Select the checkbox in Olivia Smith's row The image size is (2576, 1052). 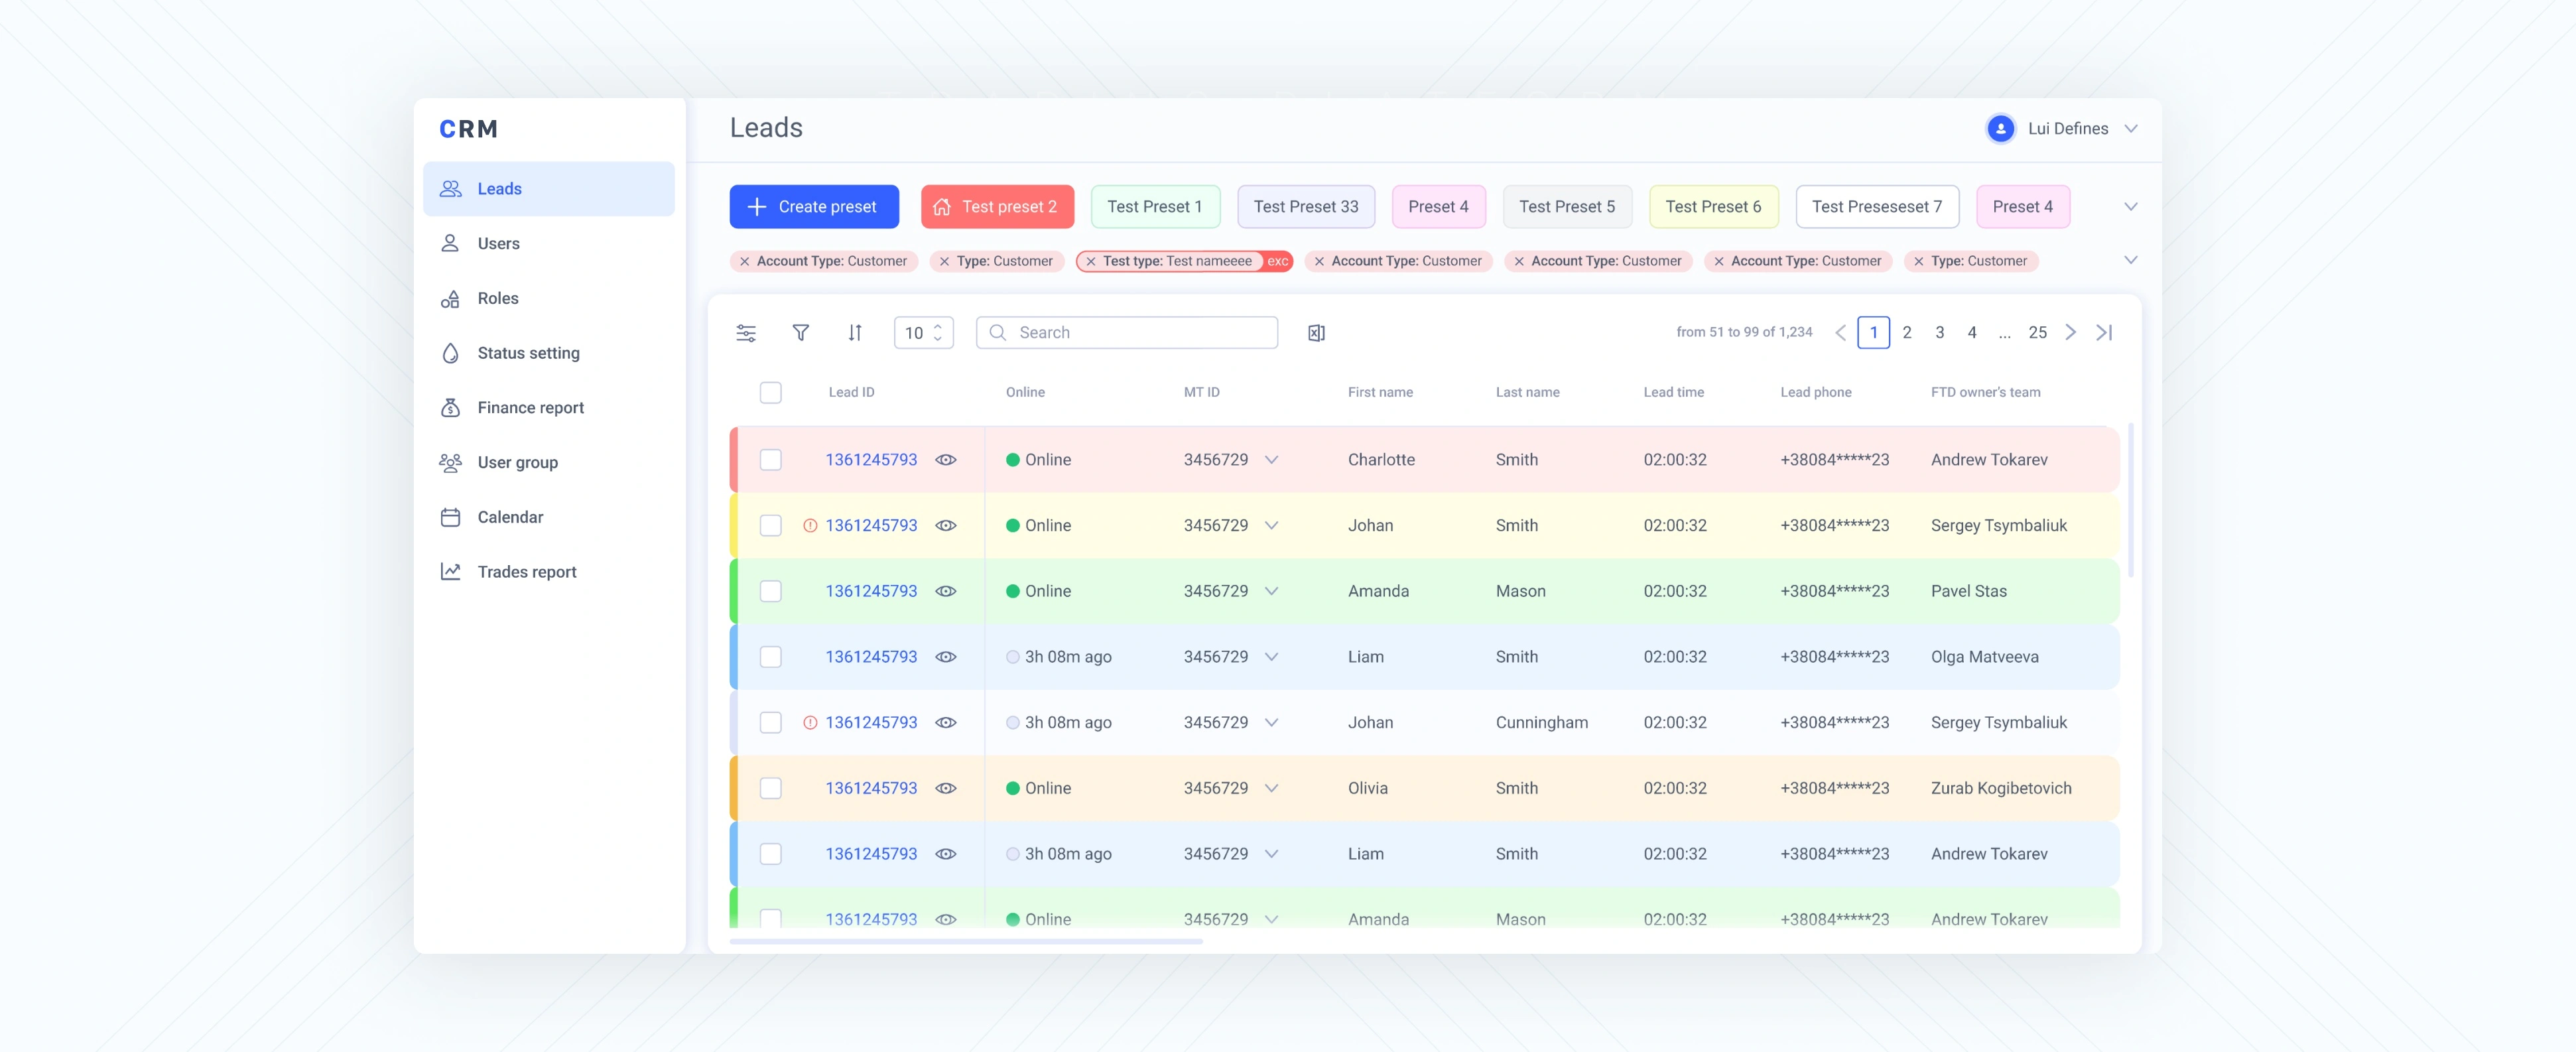pyautogui.click(x=771, y=789)
